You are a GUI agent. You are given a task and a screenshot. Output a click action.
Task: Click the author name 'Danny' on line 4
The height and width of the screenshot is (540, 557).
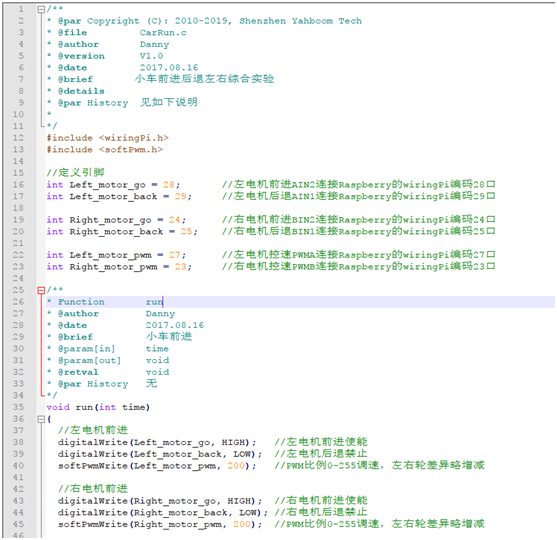(x=154, y=44)
